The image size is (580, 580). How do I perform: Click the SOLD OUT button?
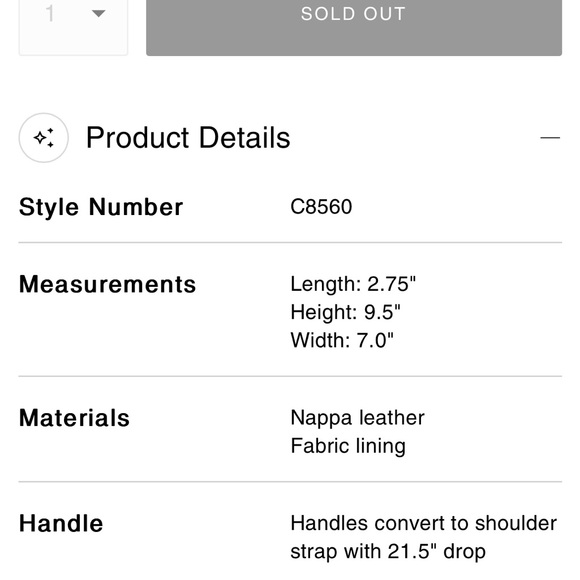click(x=354, y=27)
